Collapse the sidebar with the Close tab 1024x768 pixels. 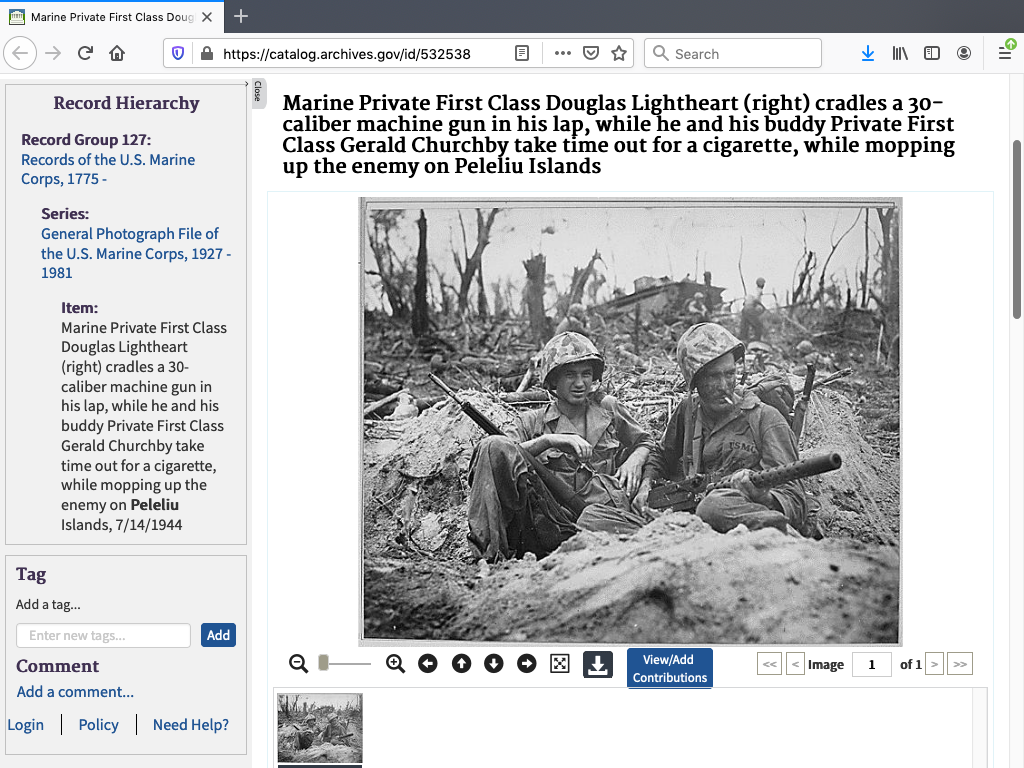(x=257, y=91)
